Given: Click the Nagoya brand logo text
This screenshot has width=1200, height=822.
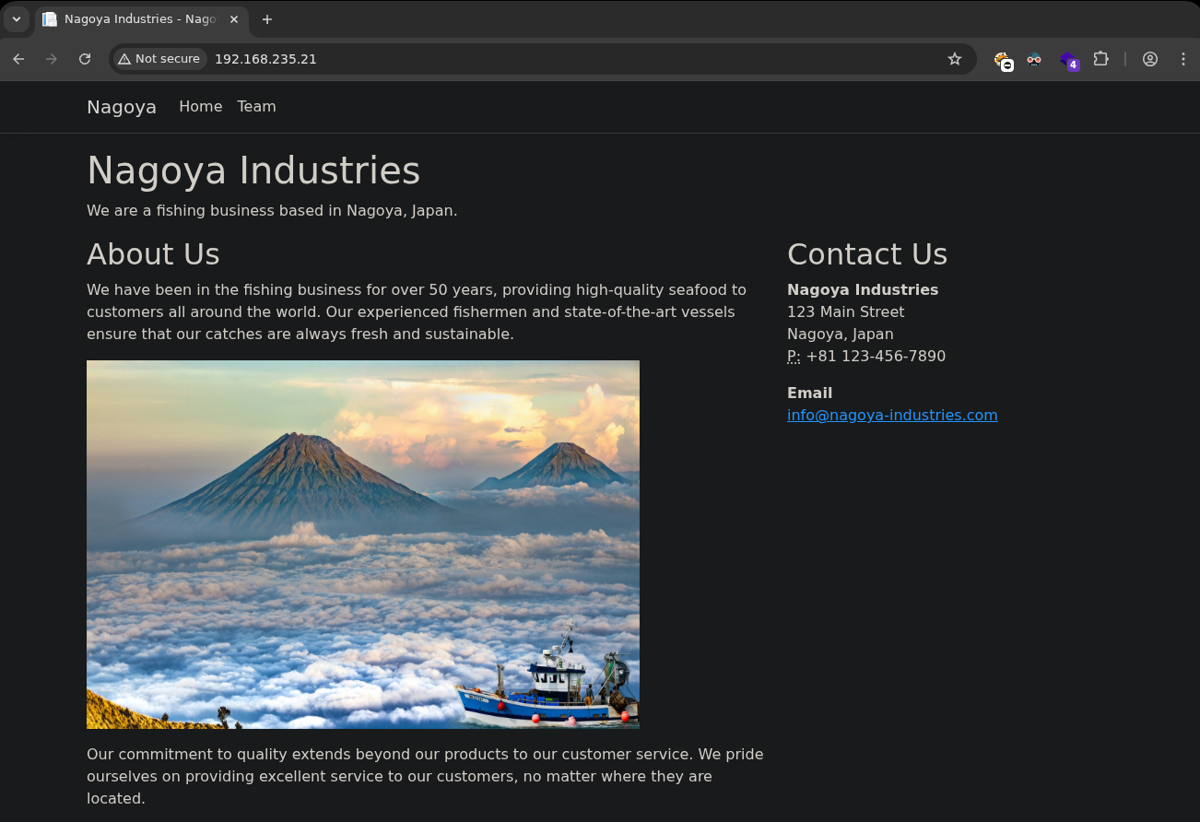Looking at the screenshot, I should pyautogui.click(x=121, y=107).
